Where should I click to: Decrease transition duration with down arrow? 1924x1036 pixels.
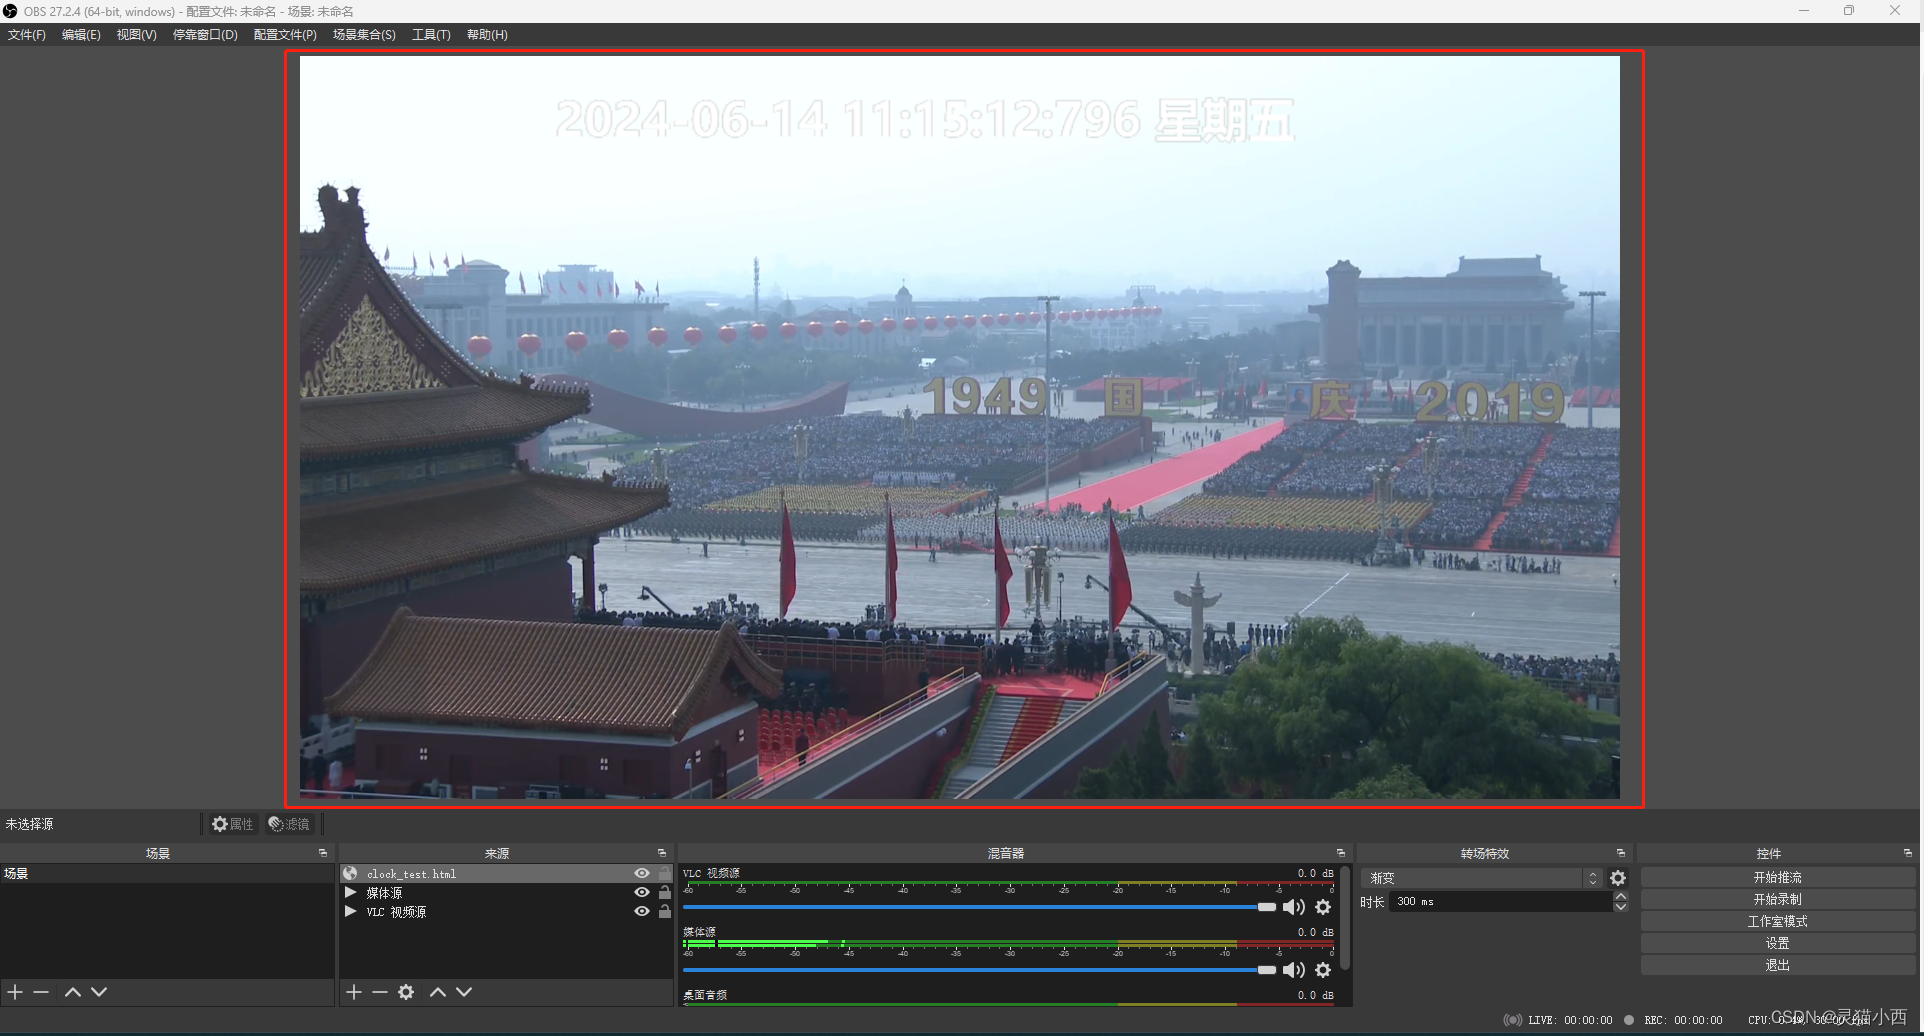tap(1621, 907)
